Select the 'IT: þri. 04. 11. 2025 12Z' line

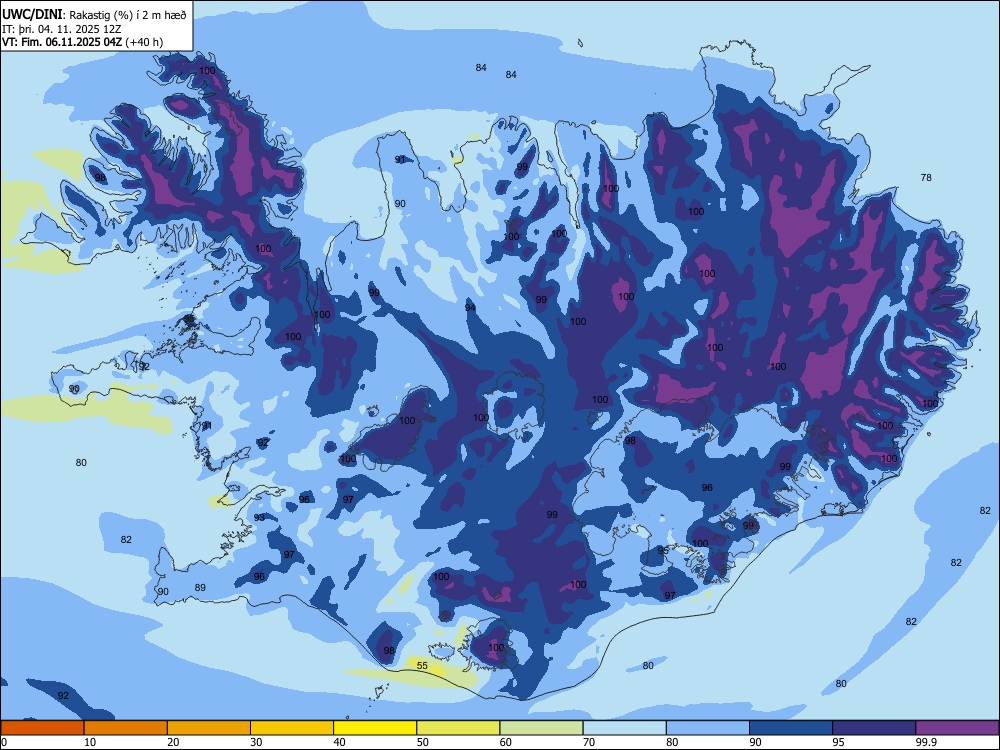coord(62,29)
